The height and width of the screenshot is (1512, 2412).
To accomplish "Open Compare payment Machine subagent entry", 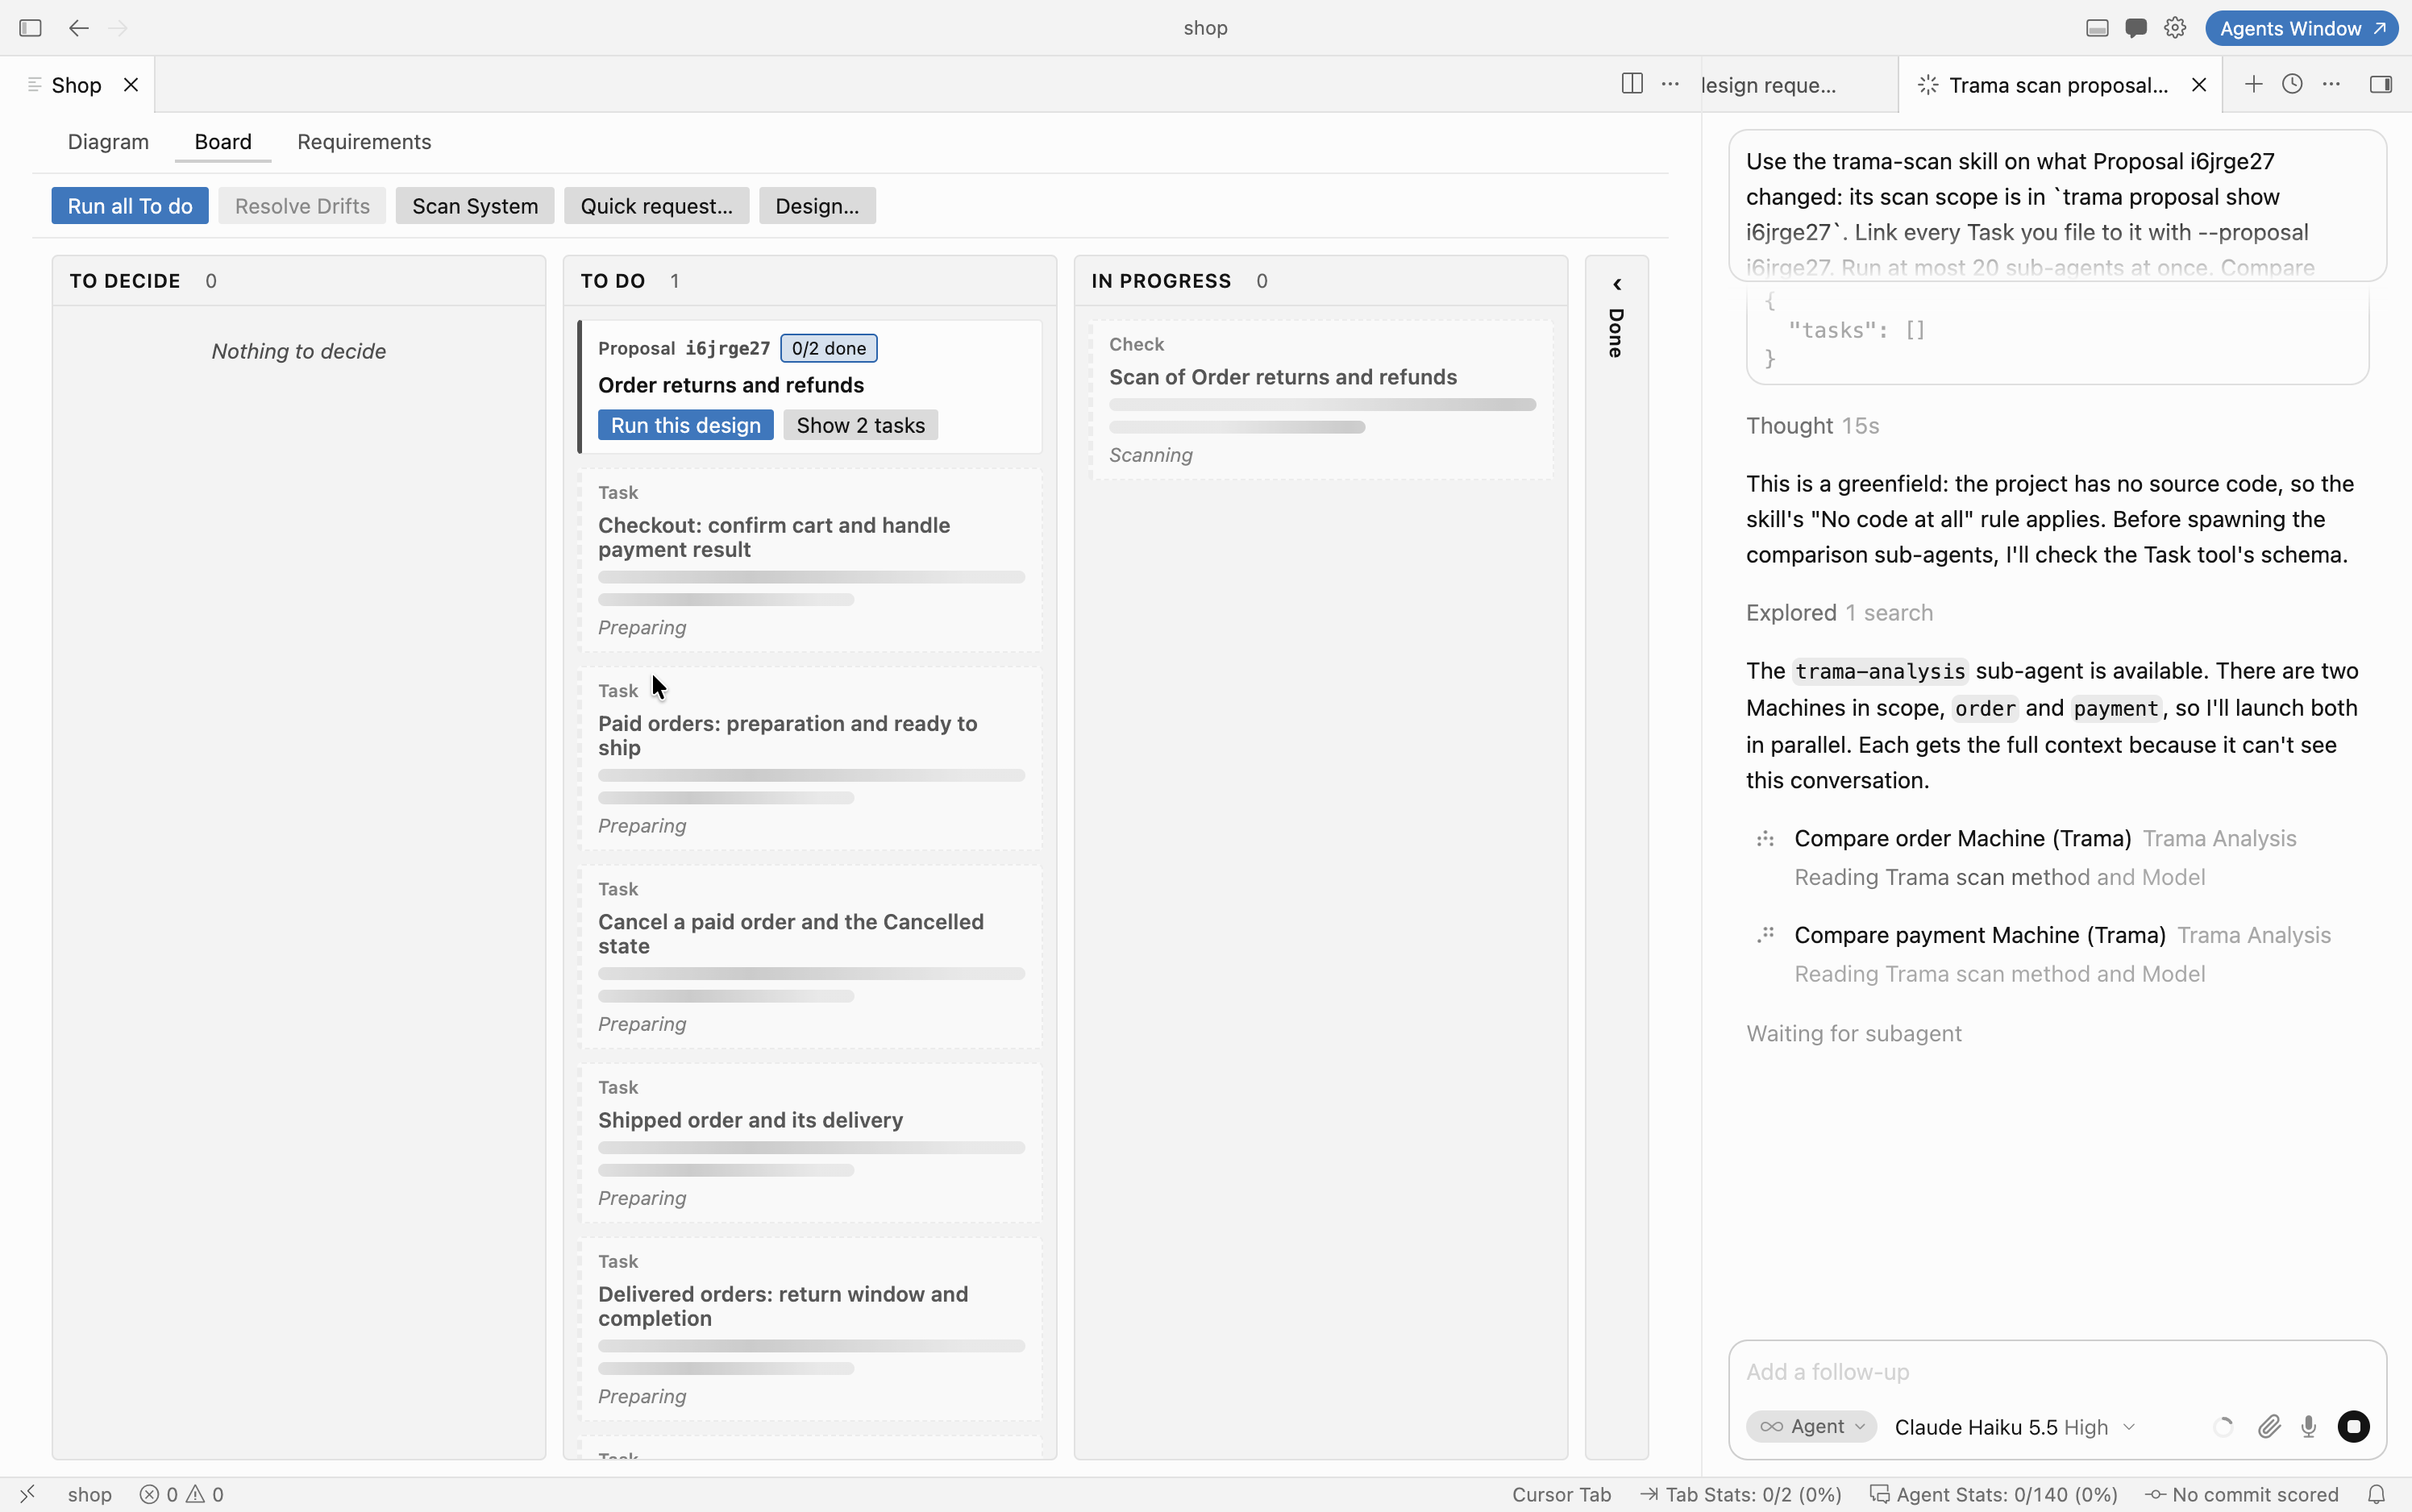I will (x=2045, y=954).
